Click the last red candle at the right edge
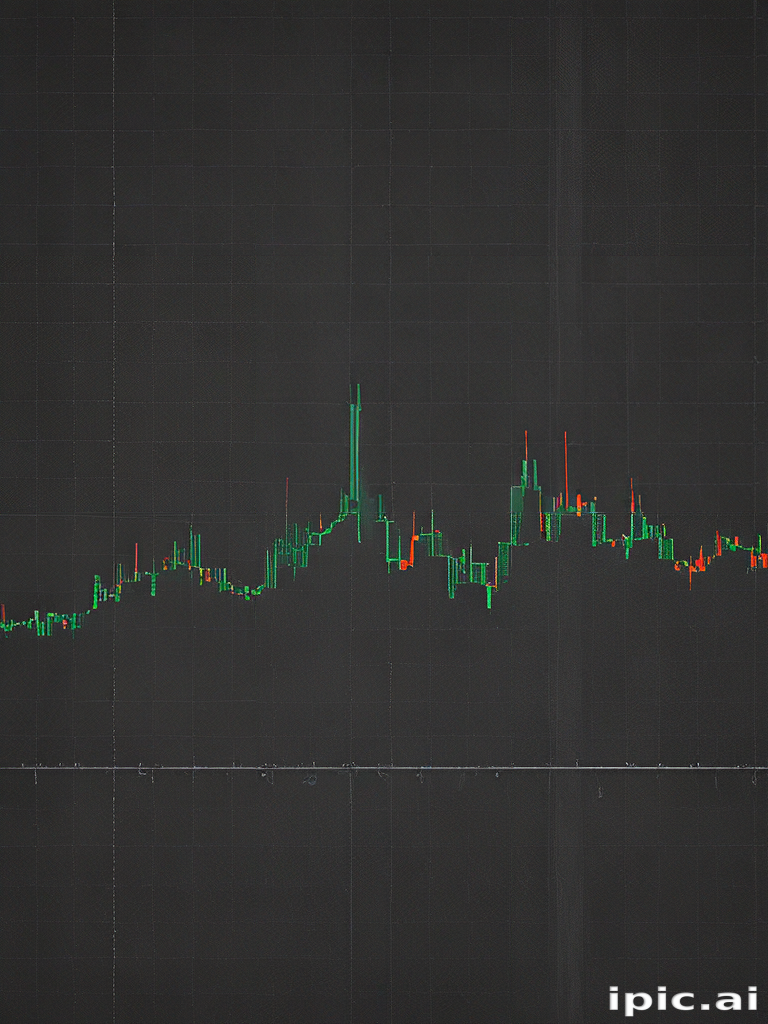The width and height of the screenshot is (768, 1024). click(x=752, y=560)
